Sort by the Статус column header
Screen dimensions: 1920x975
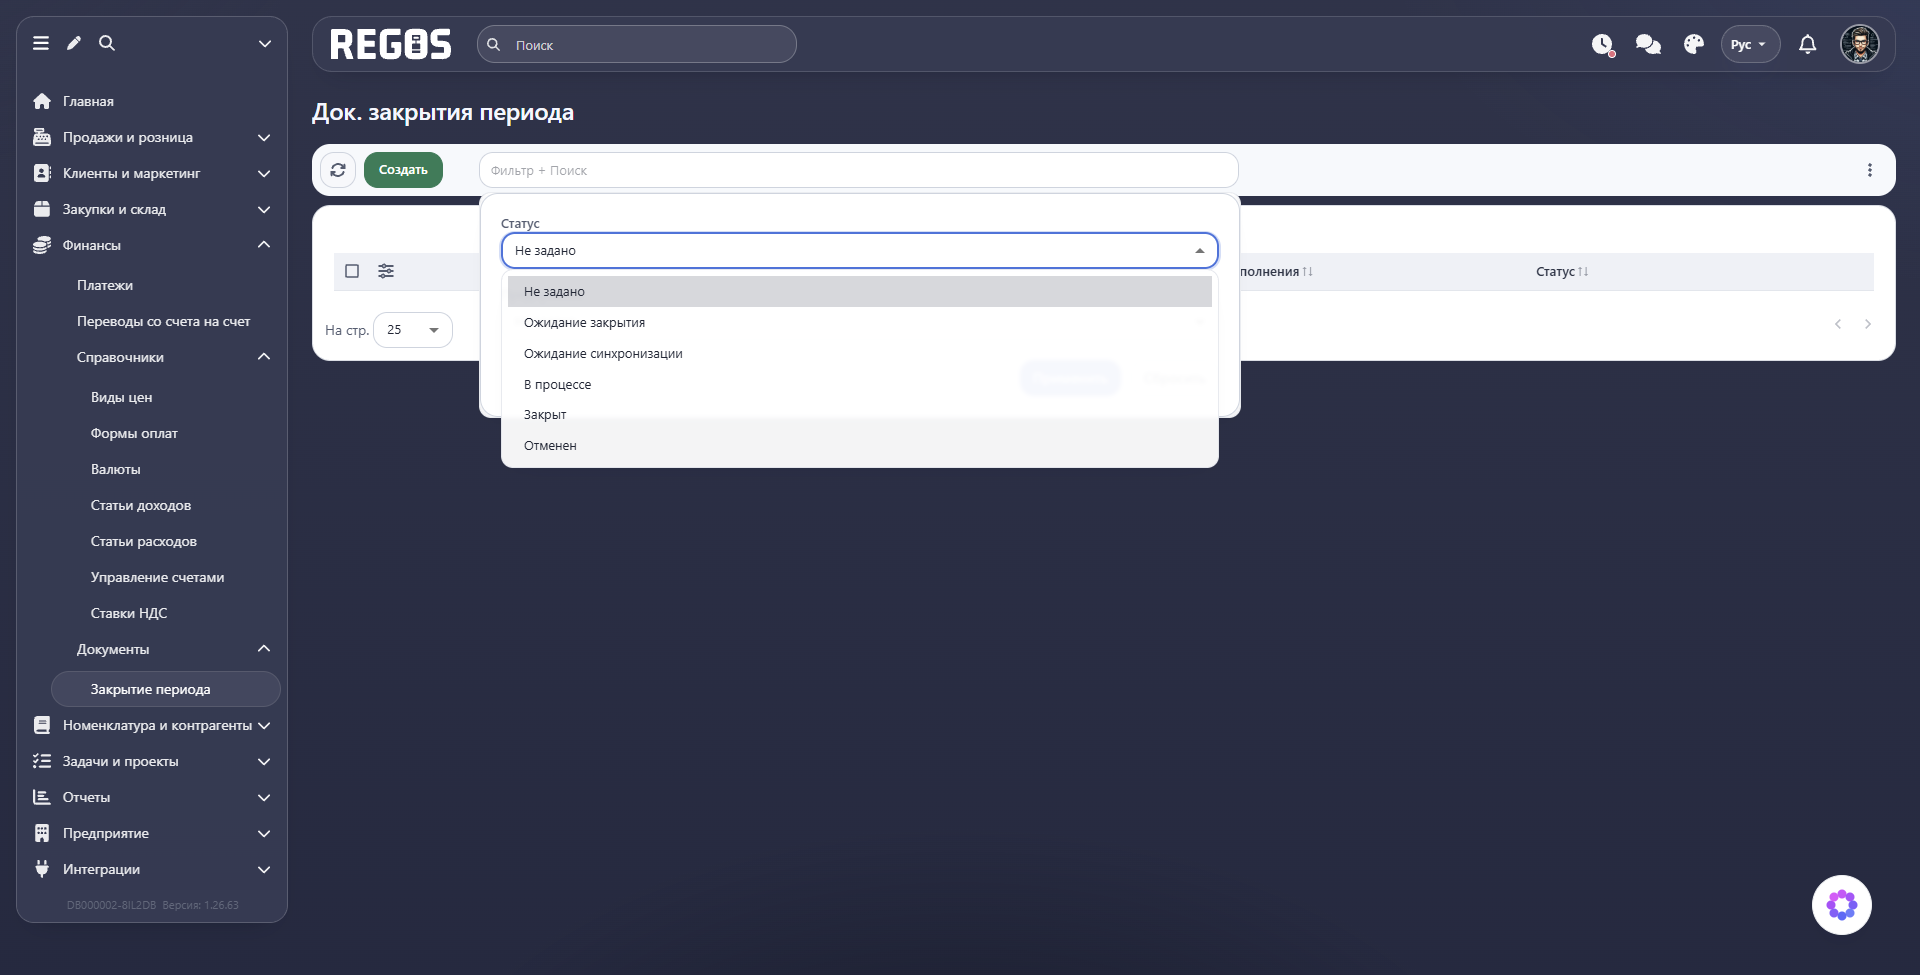tap(1562, 272)
